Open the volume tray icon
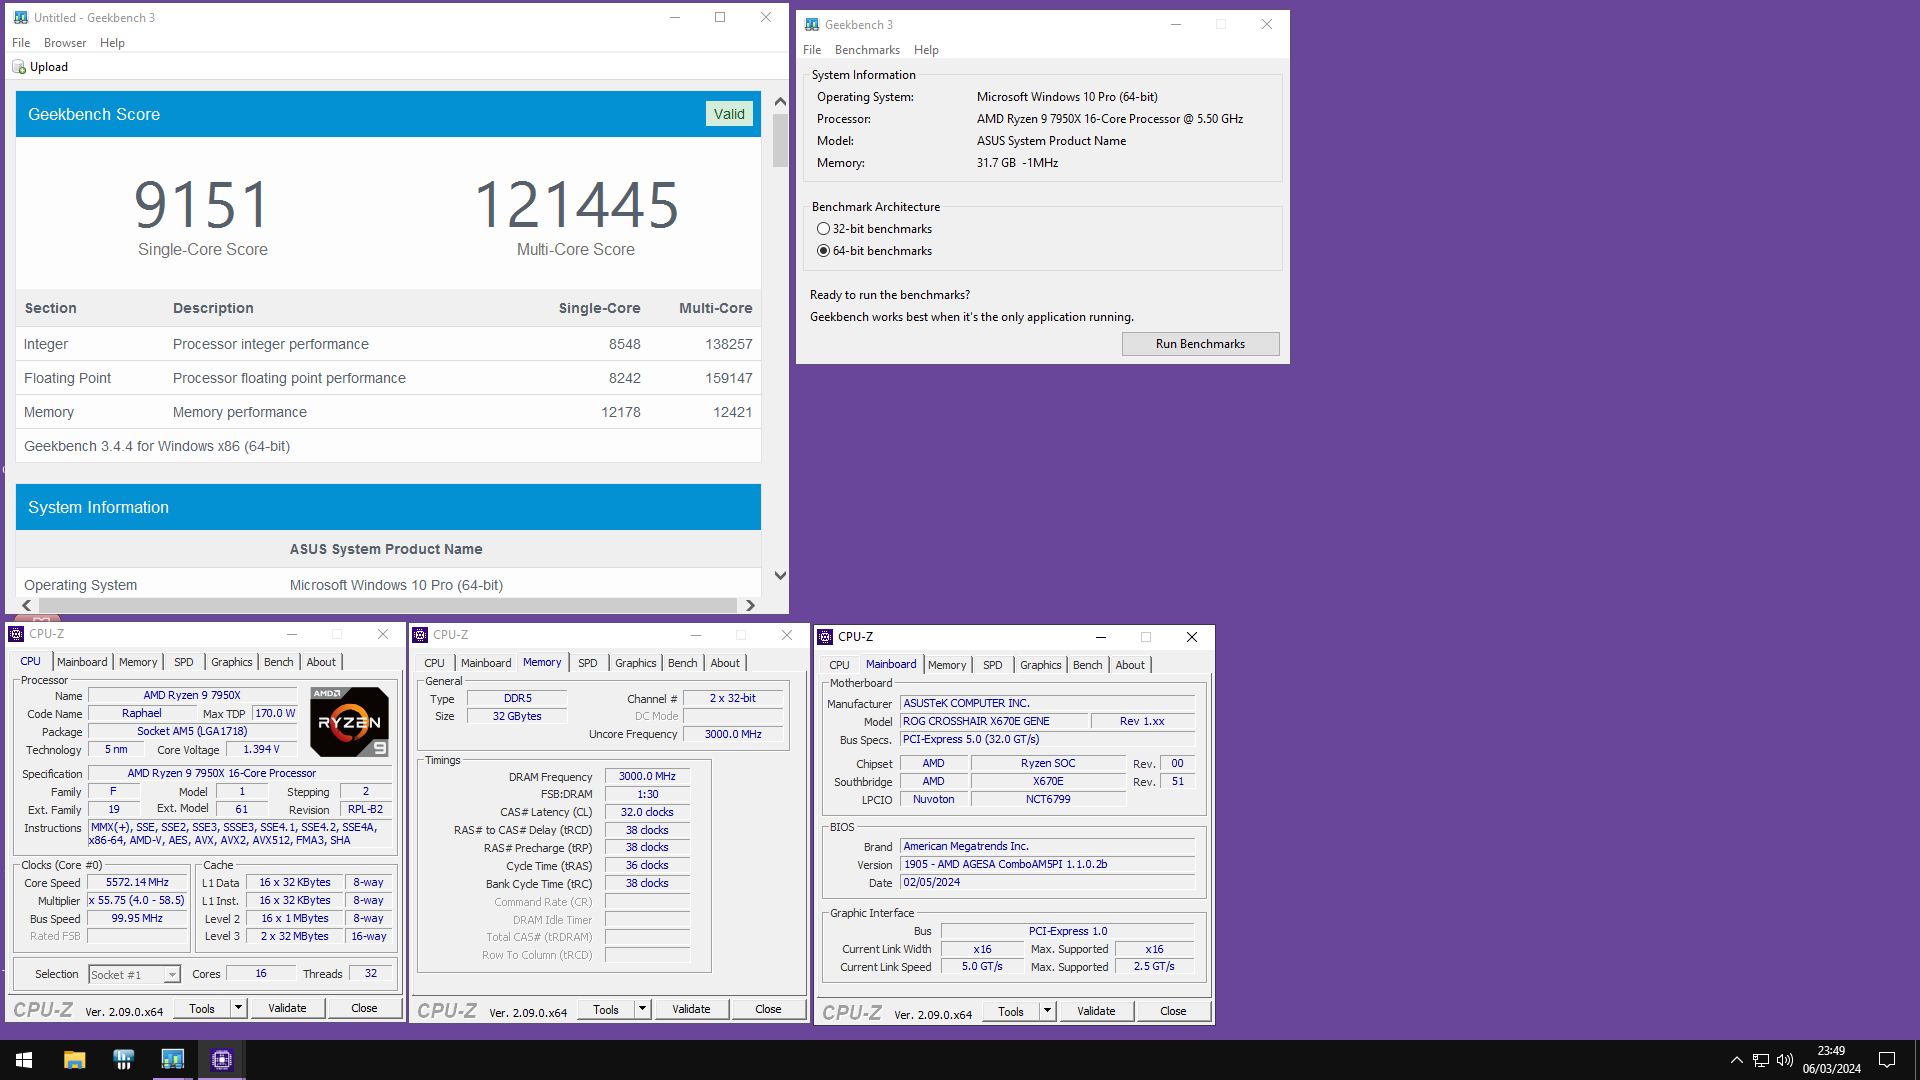The height and width of the screenshot is (1080, 1920). tap(1785, 1060)
